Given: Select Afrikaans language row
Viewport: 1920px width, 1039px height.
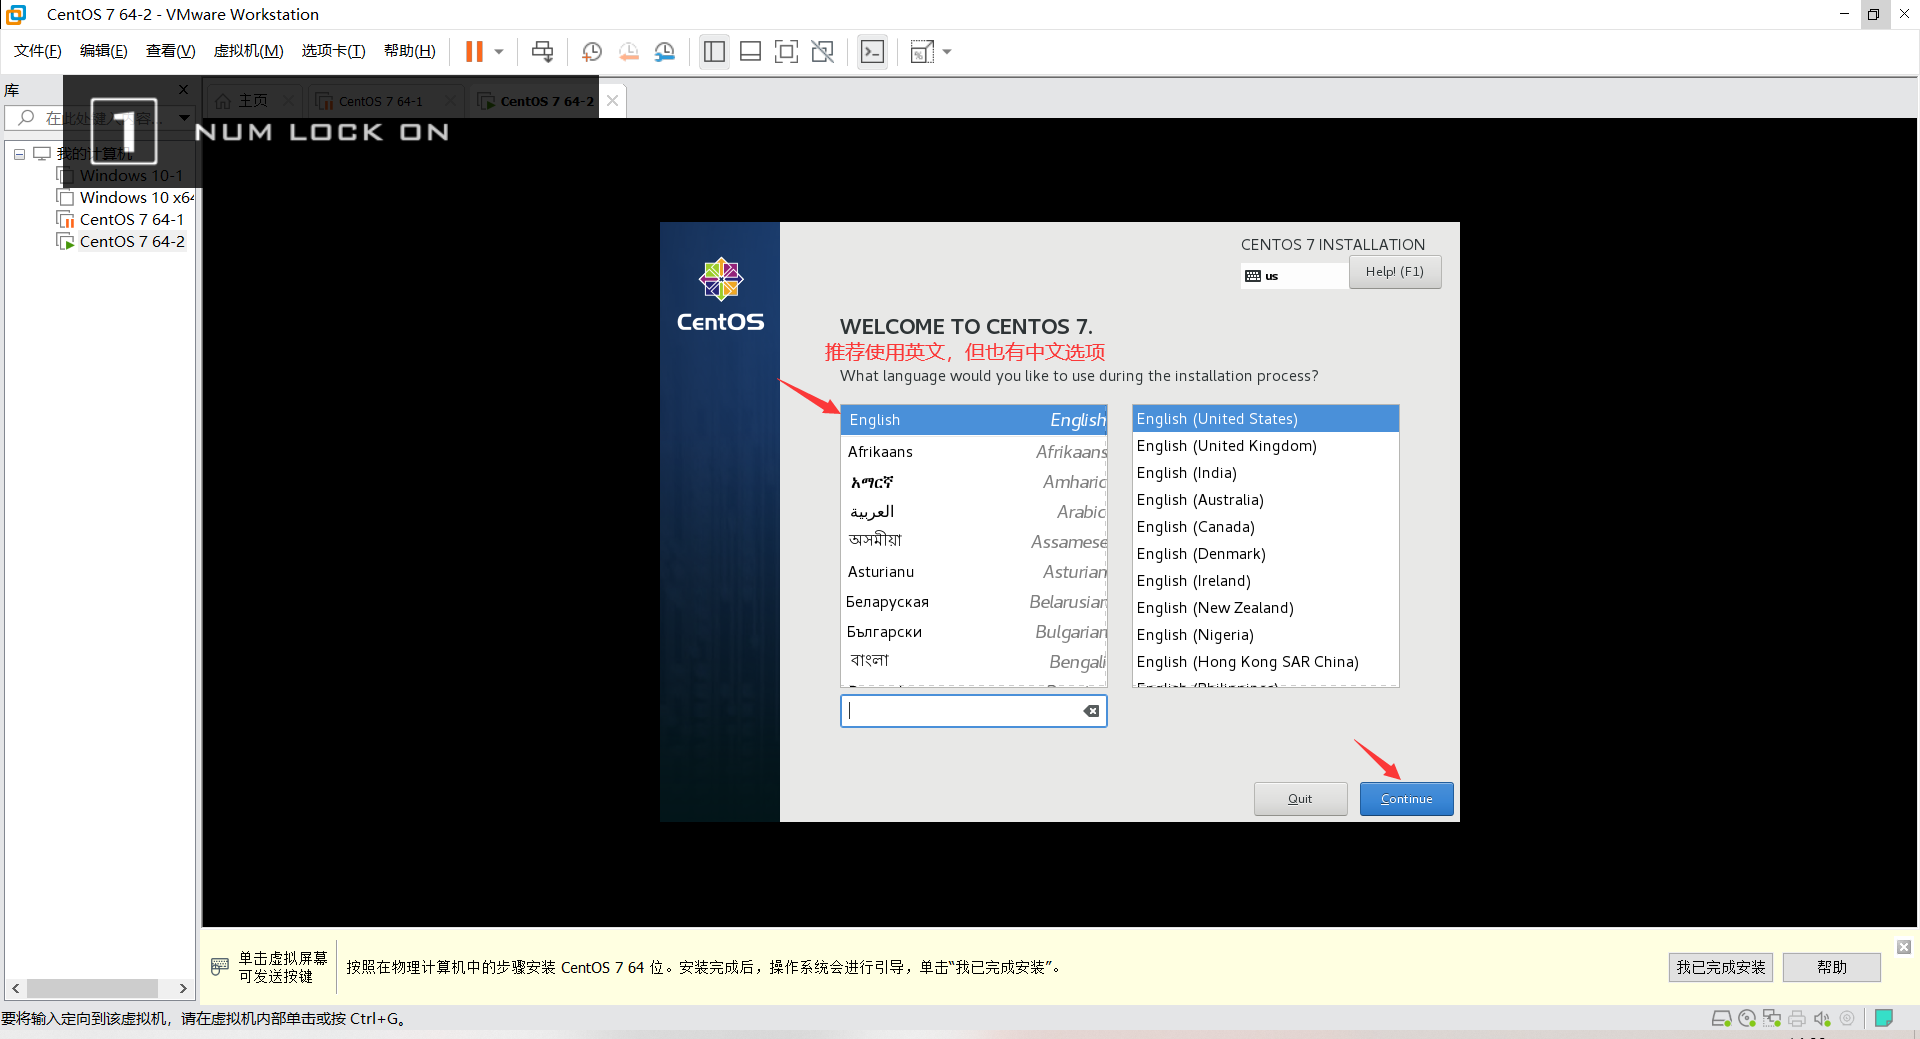Looking at the screenshot, I should tap(974, 452).
